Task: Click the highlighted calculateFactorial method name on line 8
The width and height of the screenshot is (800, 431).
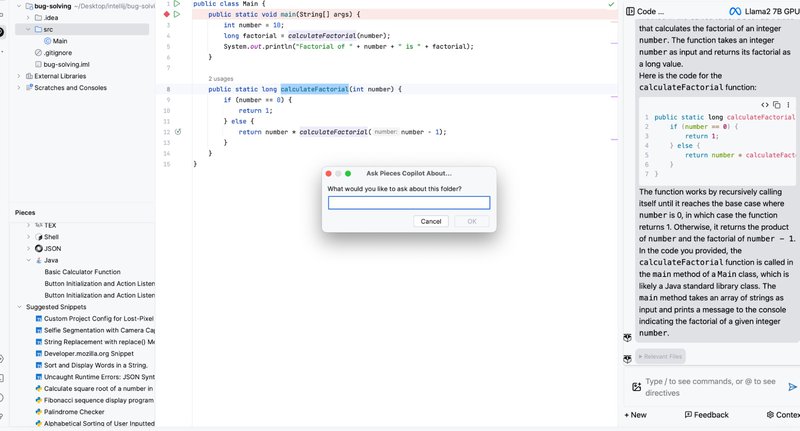Action: (314, 89)
